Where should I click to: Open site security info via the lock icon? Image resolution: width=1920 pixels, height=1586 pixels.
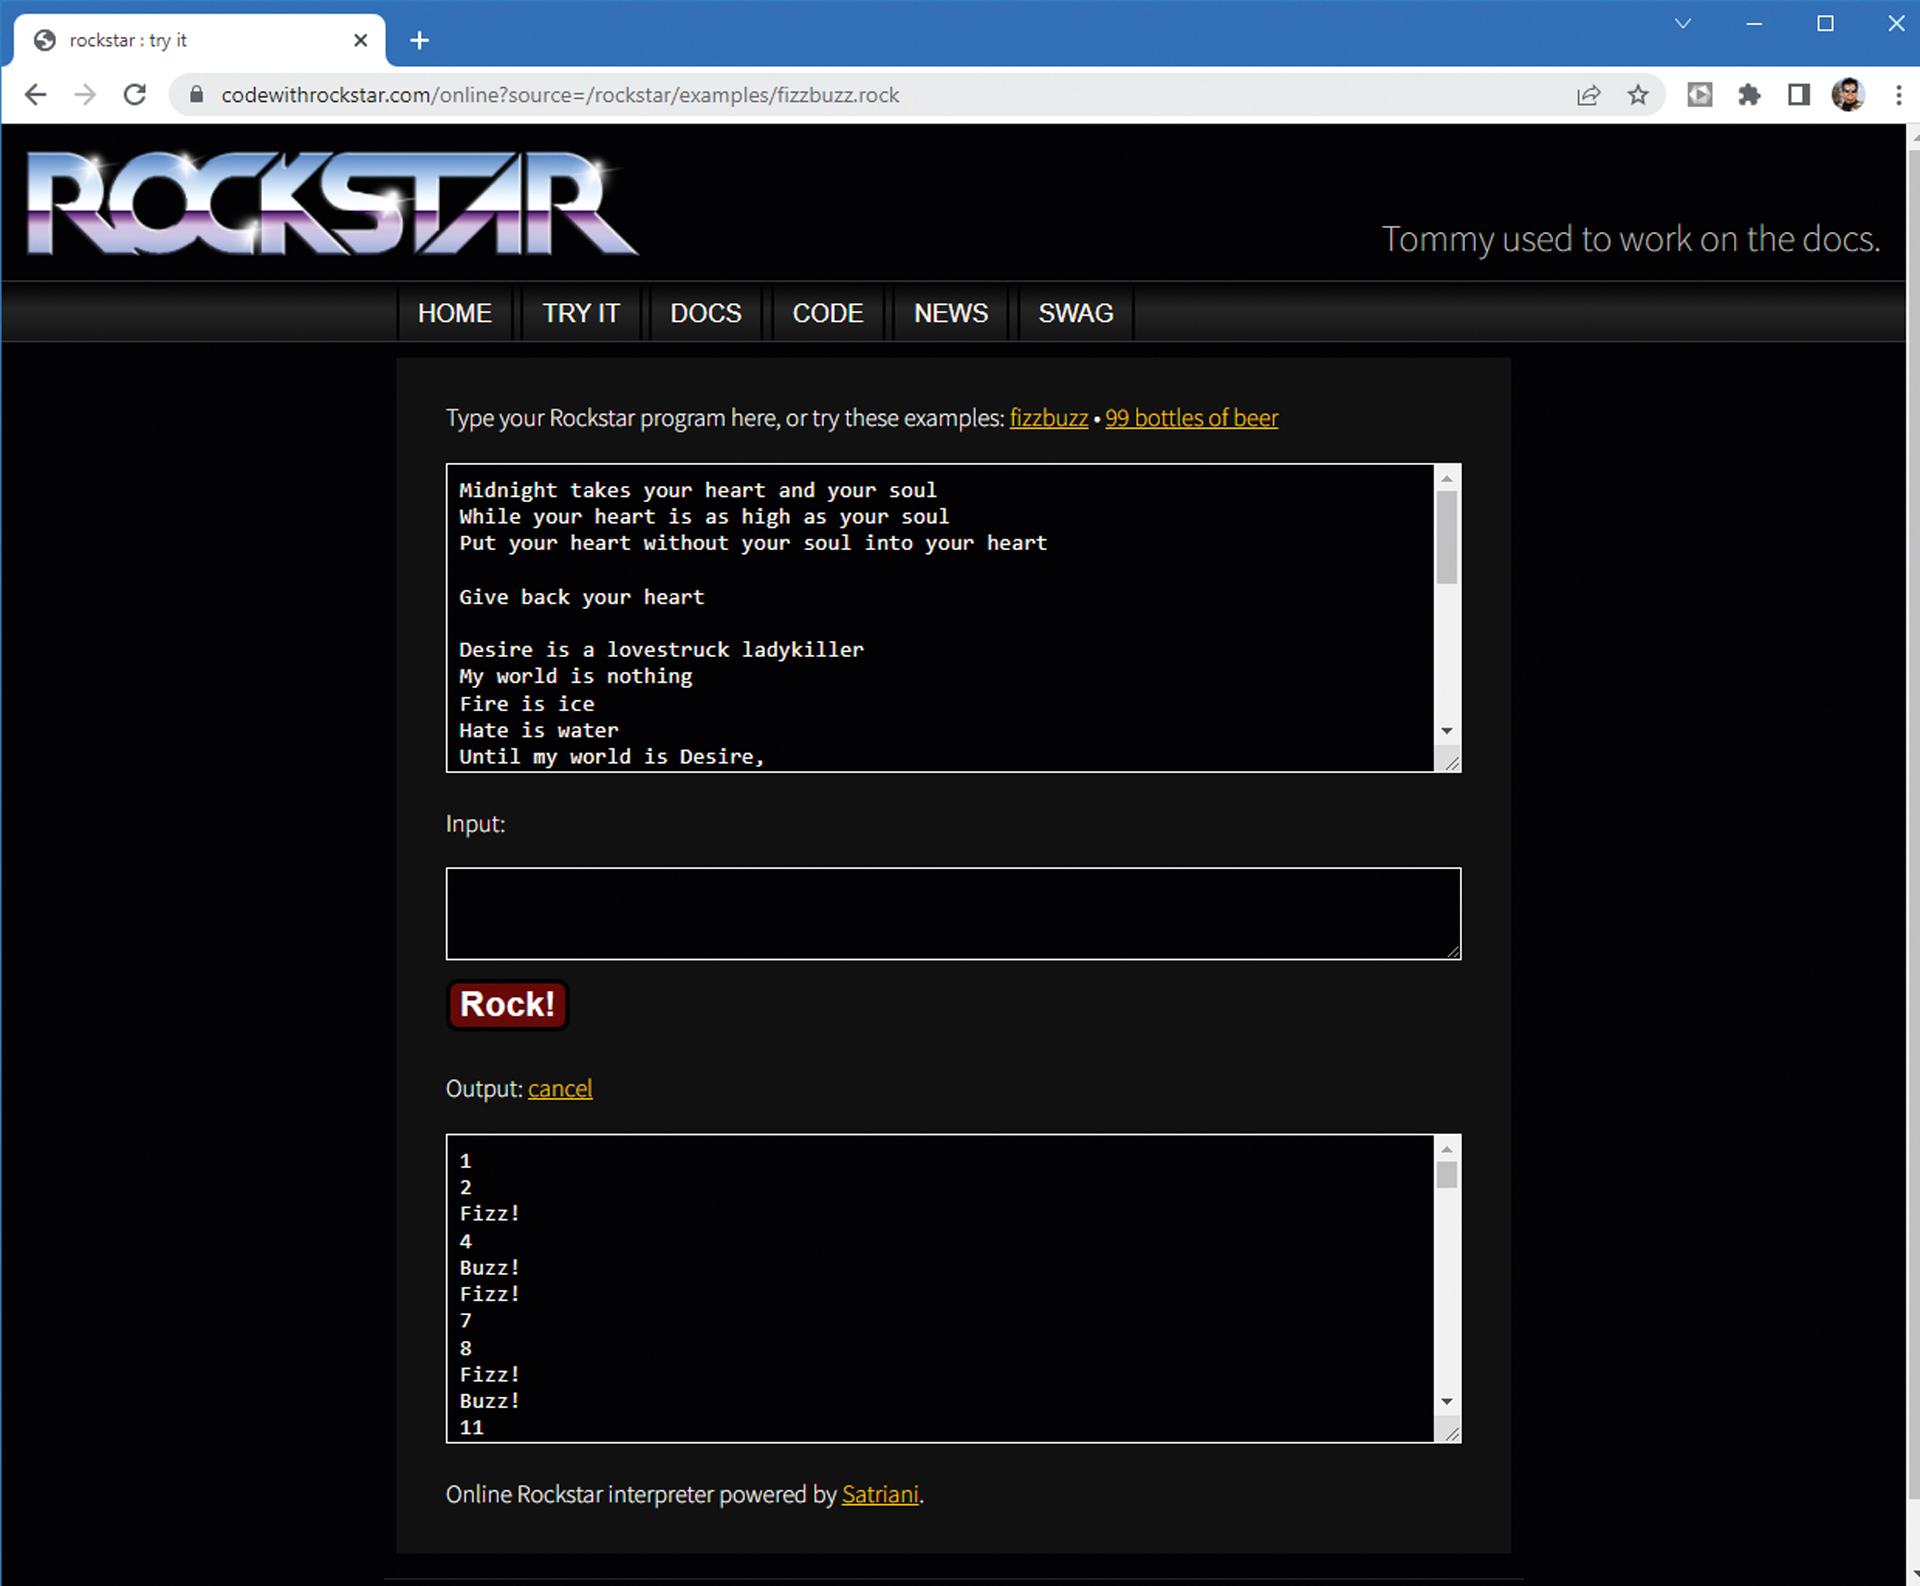tap(197, 95)
